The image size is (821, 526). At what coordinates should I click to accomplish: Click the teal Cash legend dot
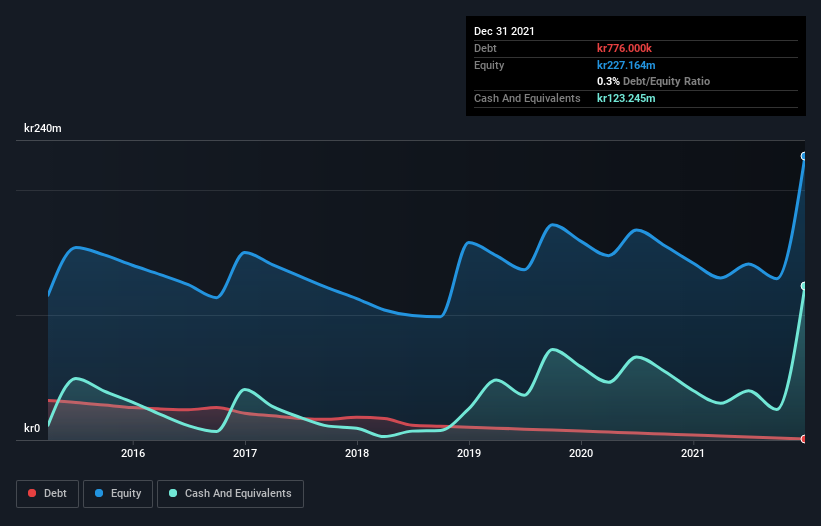pos(173,493)
